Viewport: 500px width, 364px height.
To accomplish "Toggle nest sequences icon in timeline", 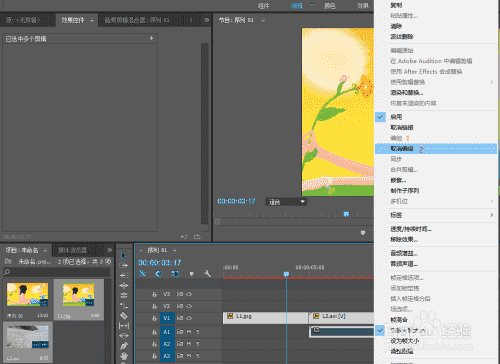I will click(143, 274).
